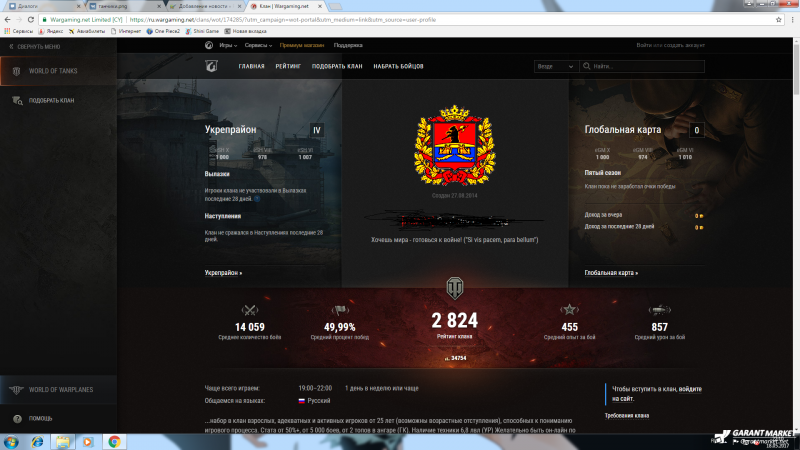Click the flag win rate icon
800x450 pixels.
click(x=339, y=310)
